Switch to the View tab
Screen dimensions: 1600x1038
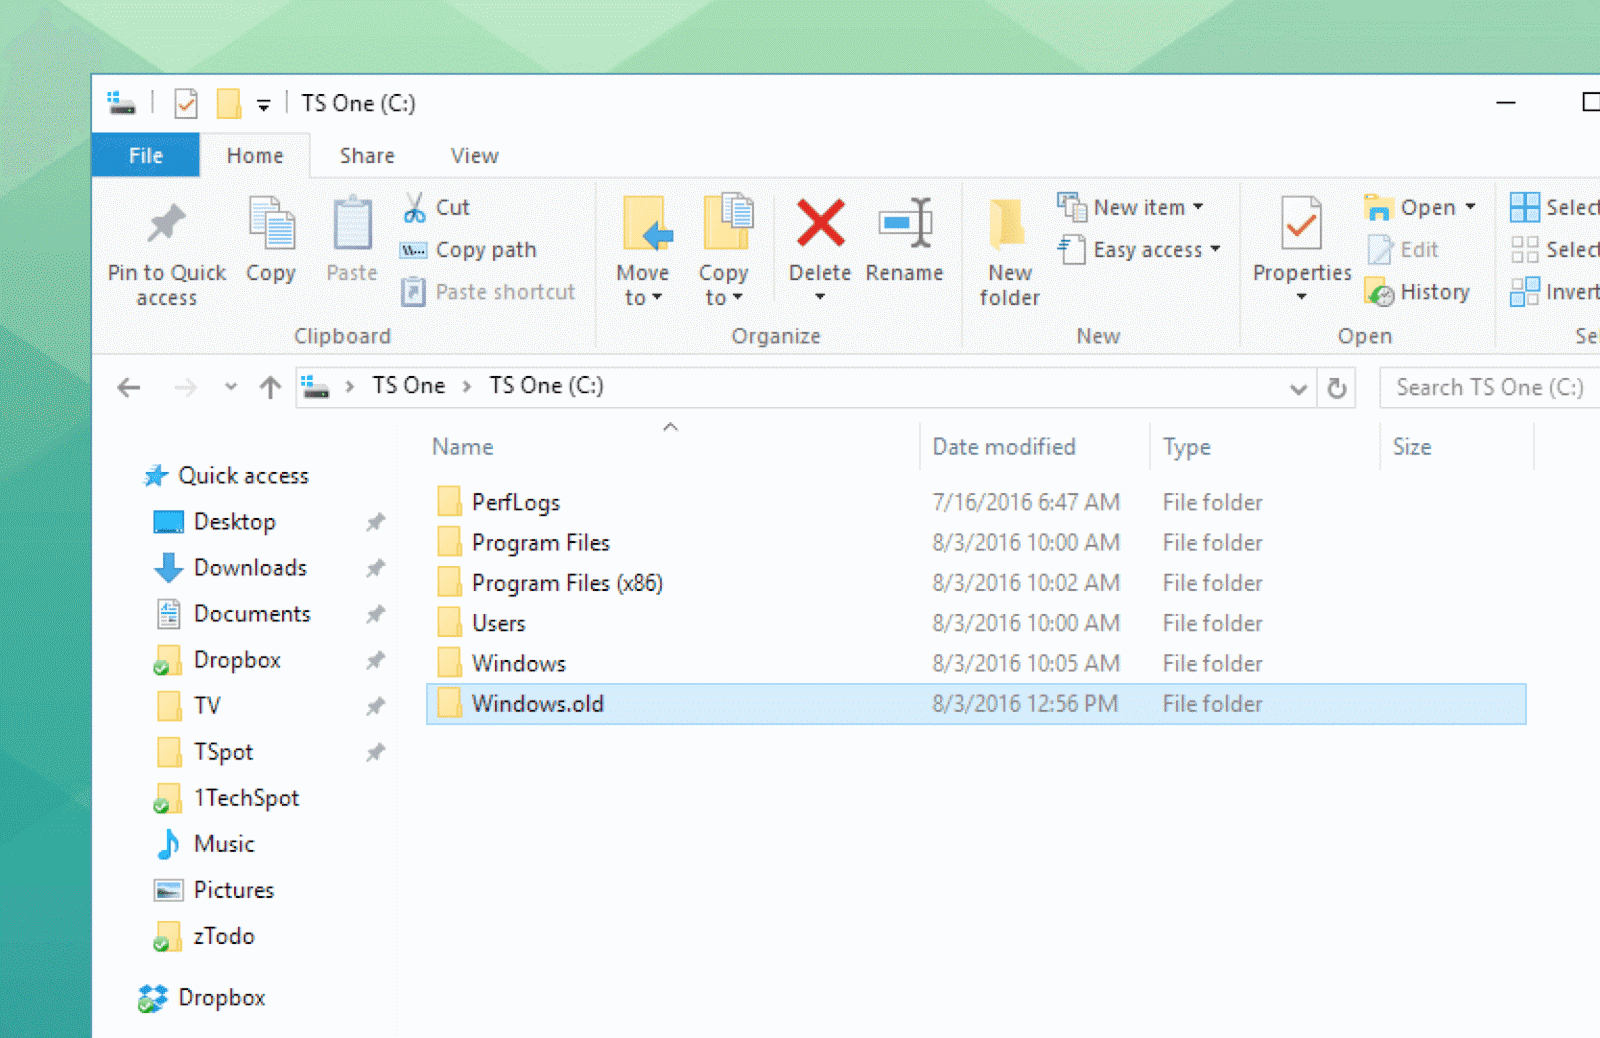pos(473,155)
